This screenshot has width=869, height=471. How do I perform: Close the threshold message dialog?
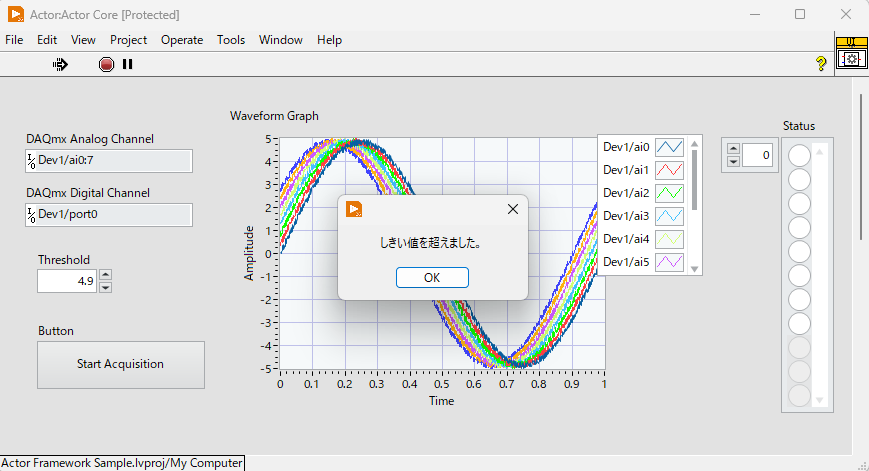pyautogui.click(x=513, y=209)
